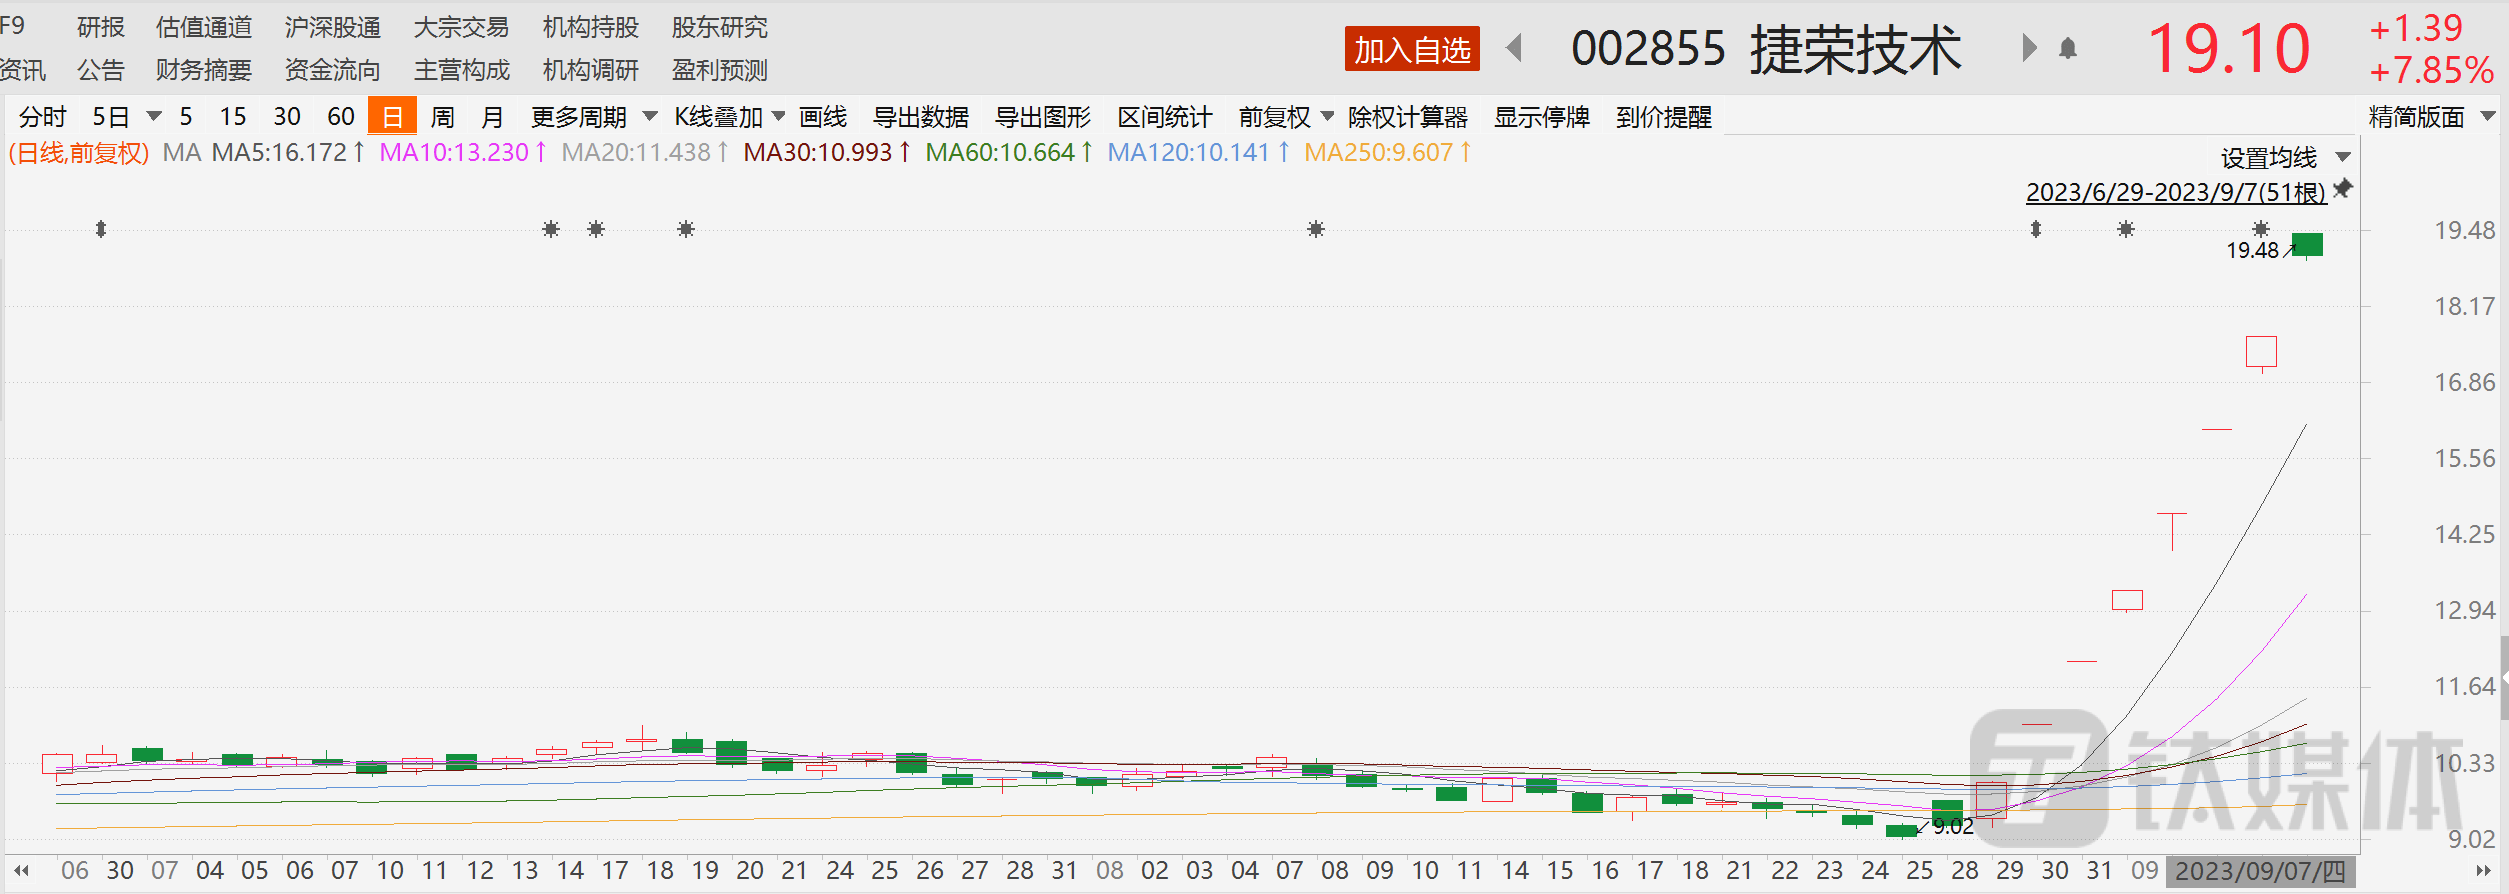
Task: Select the 60-minute period
Action: tap(341, 117)
